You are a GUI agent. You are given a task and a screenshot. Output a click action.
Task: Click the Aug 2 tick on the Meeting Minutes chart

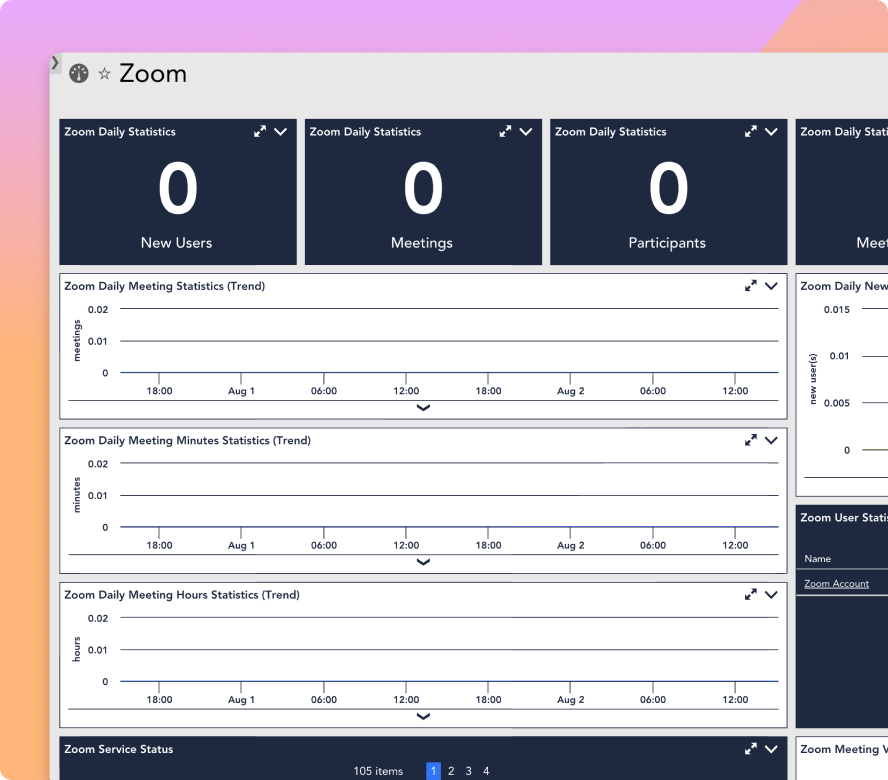[x=570, y=545]
